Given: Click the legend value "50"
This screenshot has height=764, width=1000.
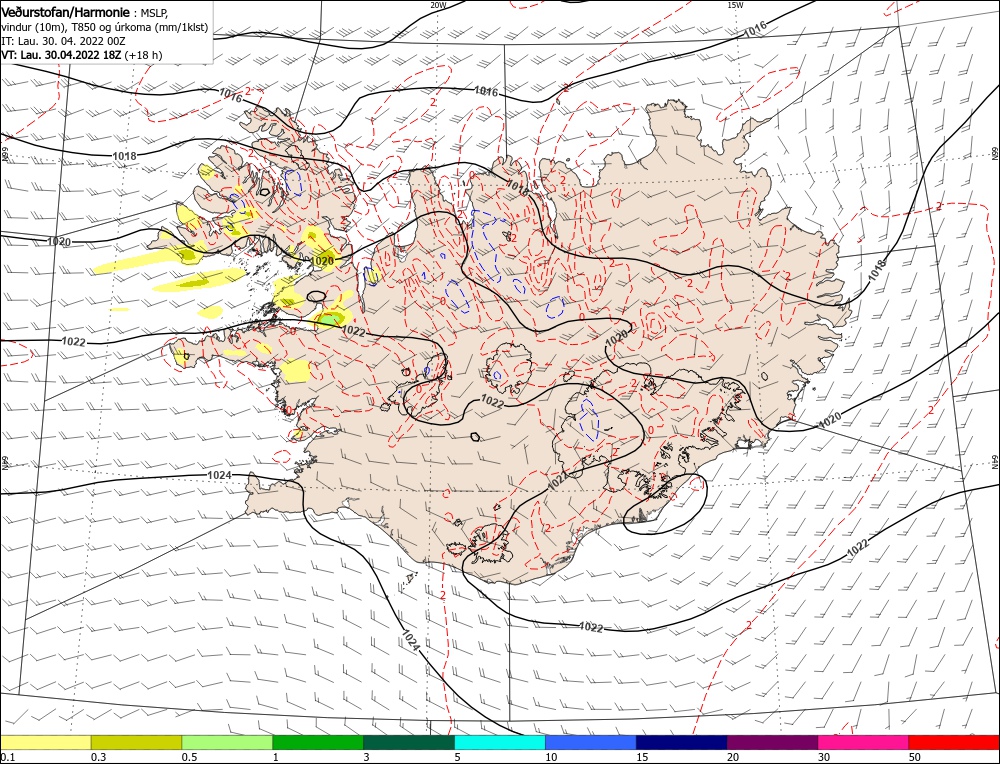Looking at the screenshot, I should click(915, 757).
